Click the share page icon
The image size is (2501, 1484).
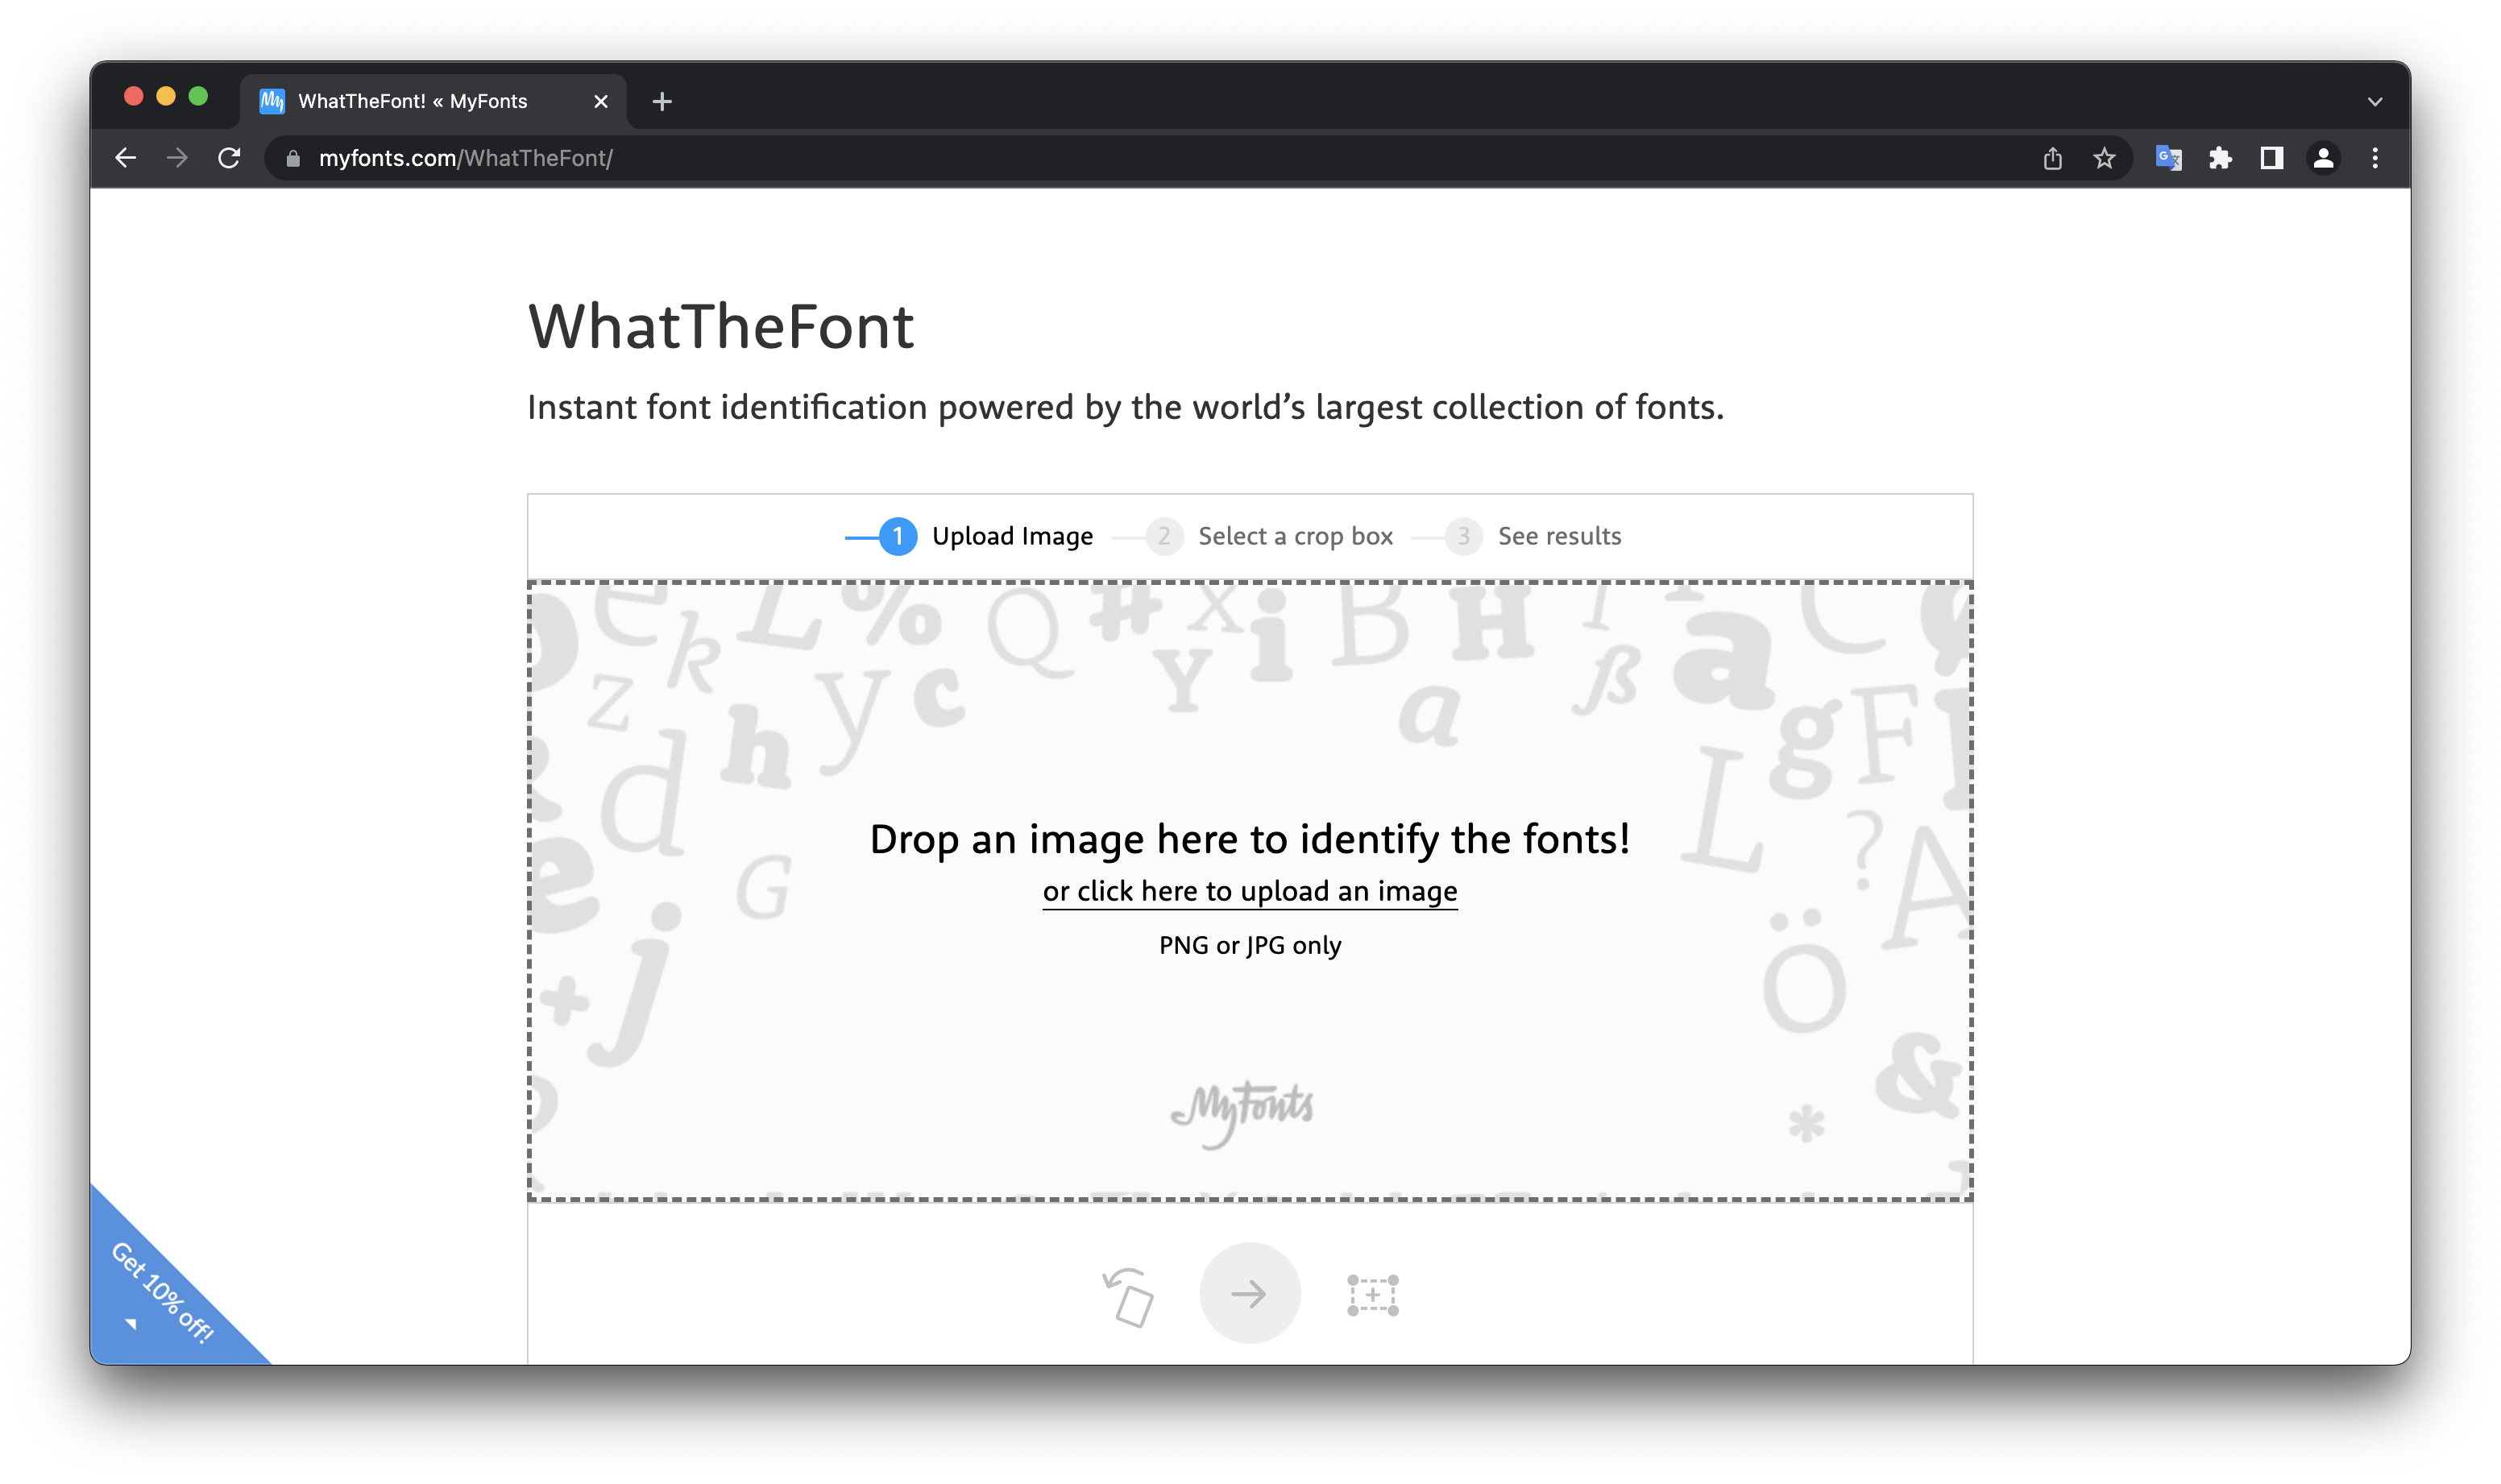[2052, 158]
